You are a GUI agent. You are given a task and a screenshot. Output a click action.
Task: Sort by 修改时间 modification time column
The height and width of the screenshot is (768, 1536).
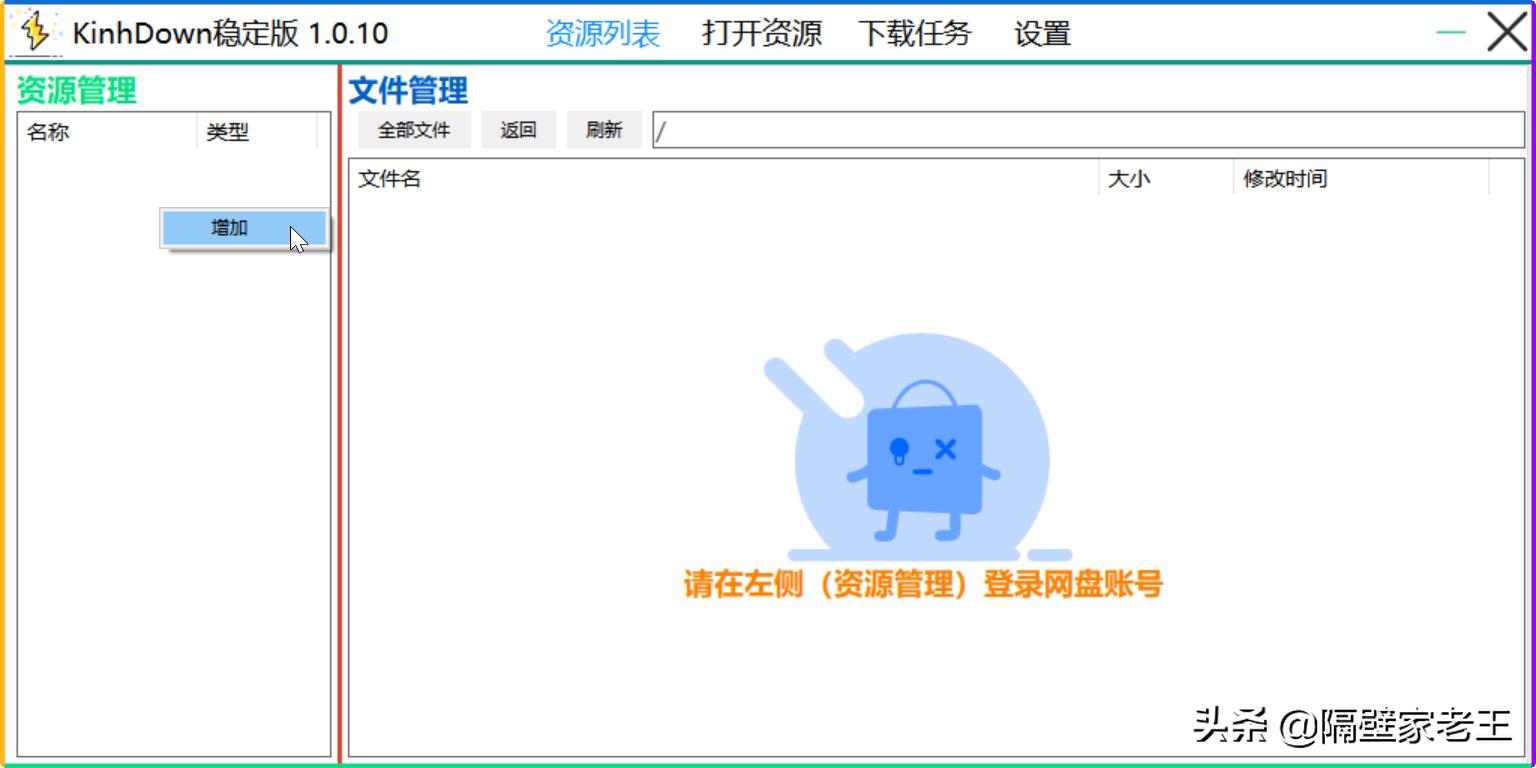coord(1286,179)
